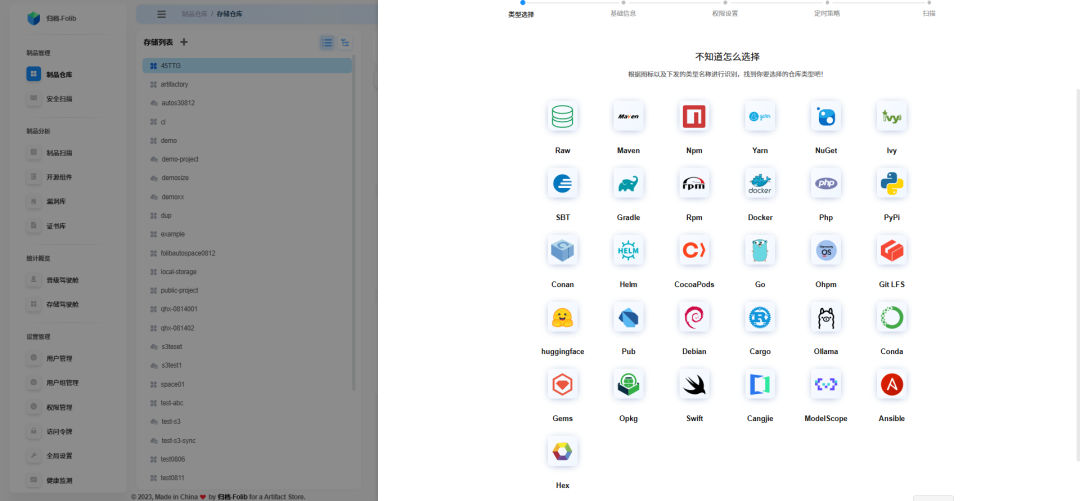Select the Cangjie repository type icon
The height and width of the screenshot is (501, 1080).
[x=760, y=384]
